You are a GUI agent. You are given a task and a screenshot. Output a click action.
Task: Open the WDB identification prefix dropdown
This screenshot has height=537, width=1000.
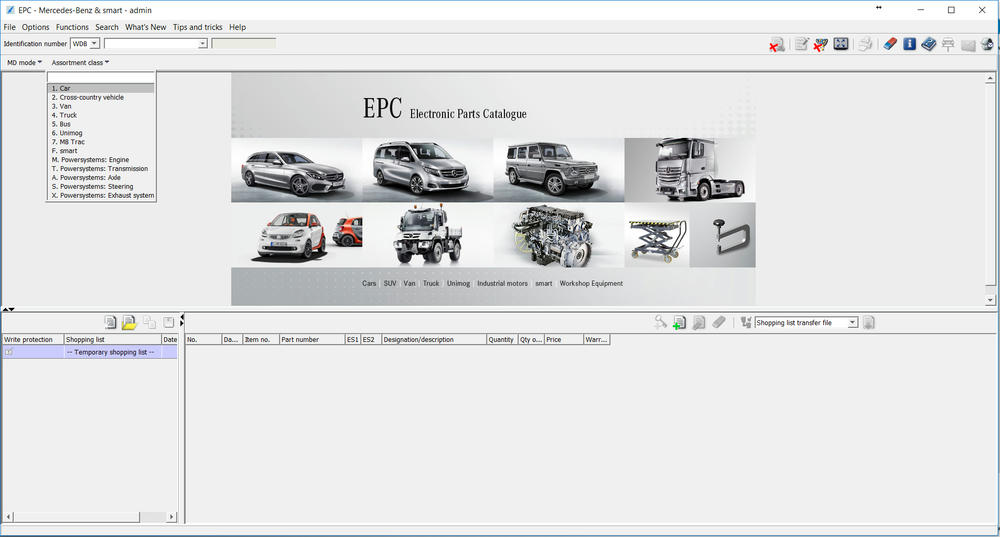click(94, 43)
